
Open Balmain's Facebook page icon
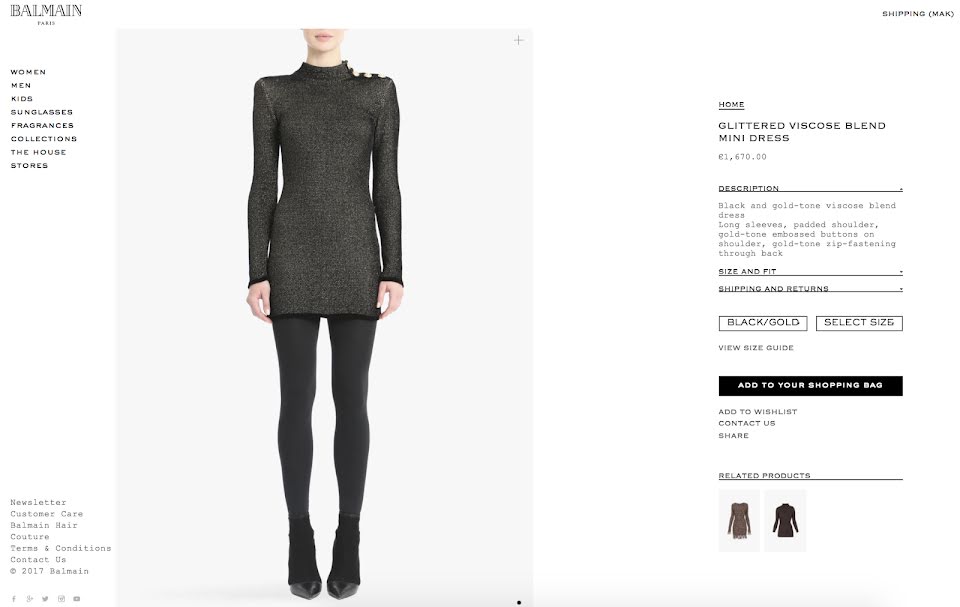[13, 599]
